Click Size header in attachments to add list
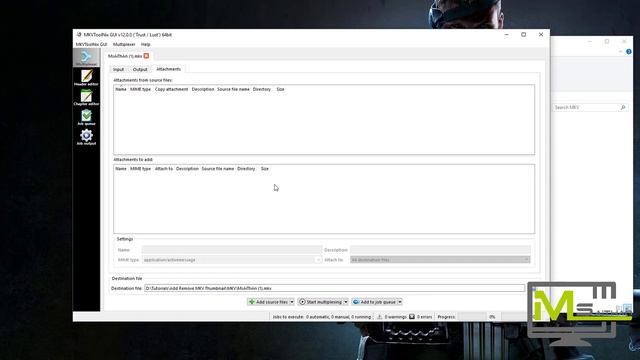 coord(265,169)
